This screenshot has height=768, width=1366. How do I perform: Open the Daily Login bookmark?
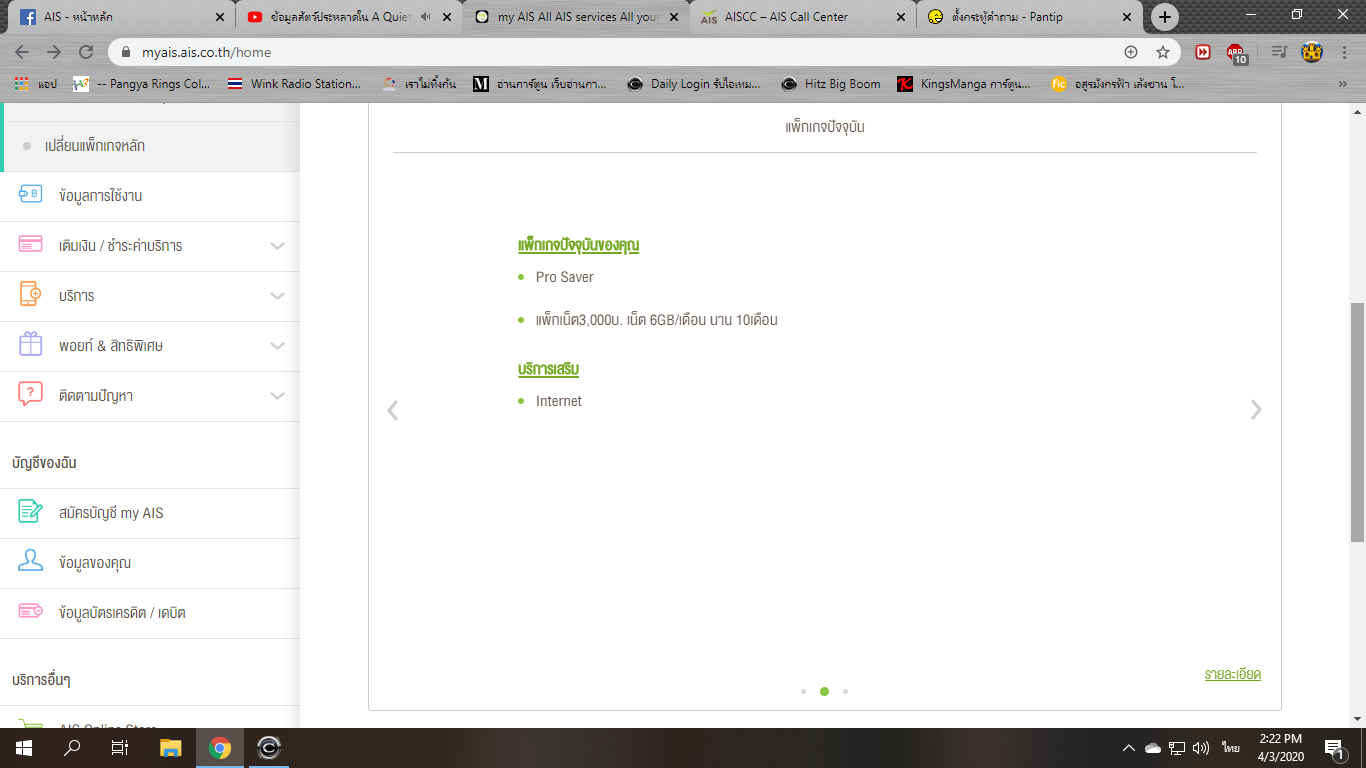click(x=694, y=84)
